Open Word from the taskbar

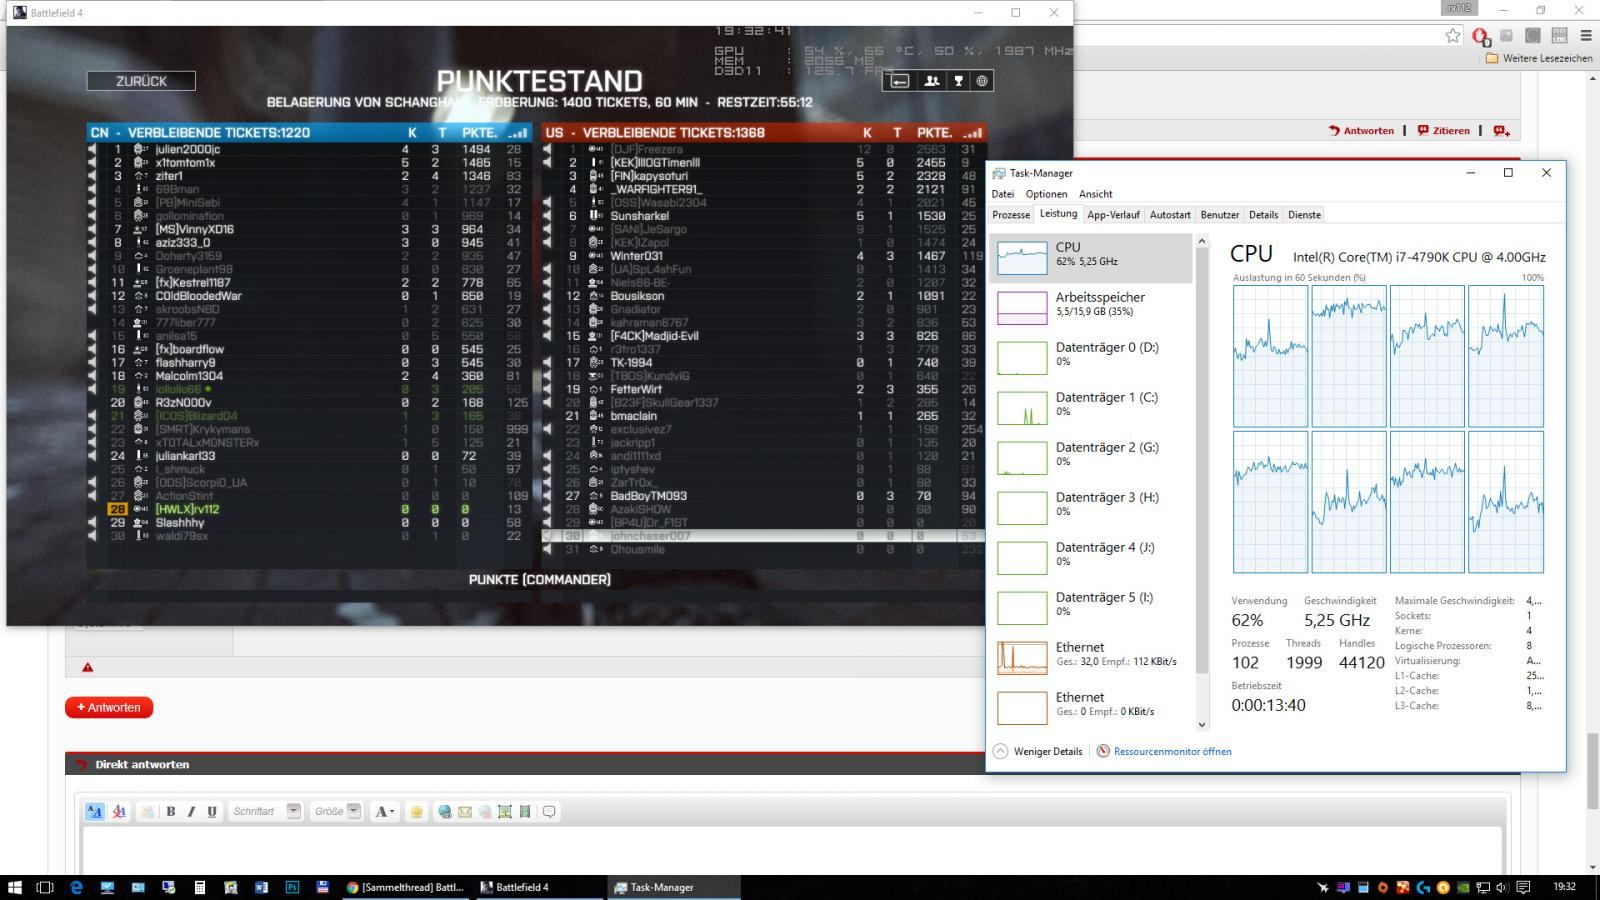(x=262, y=887)
